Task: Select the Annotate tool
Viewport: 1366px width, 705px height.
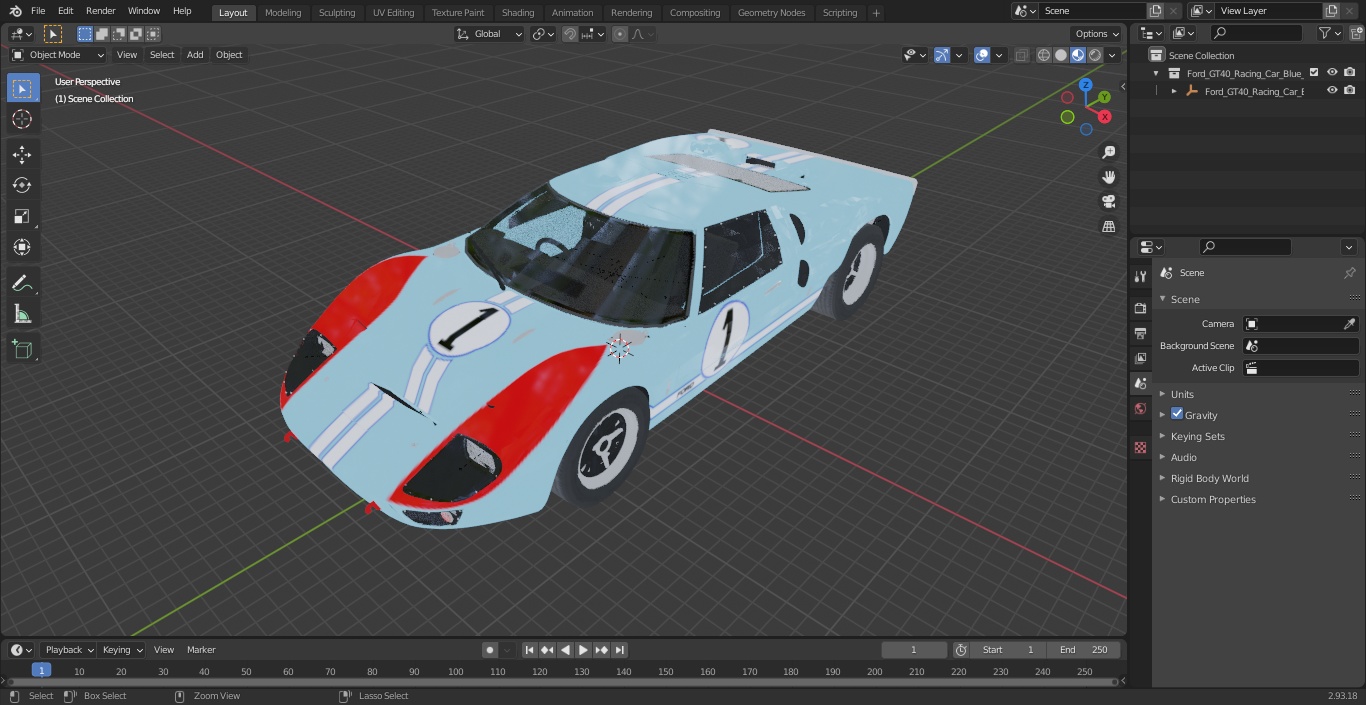Action: point(22,283)
